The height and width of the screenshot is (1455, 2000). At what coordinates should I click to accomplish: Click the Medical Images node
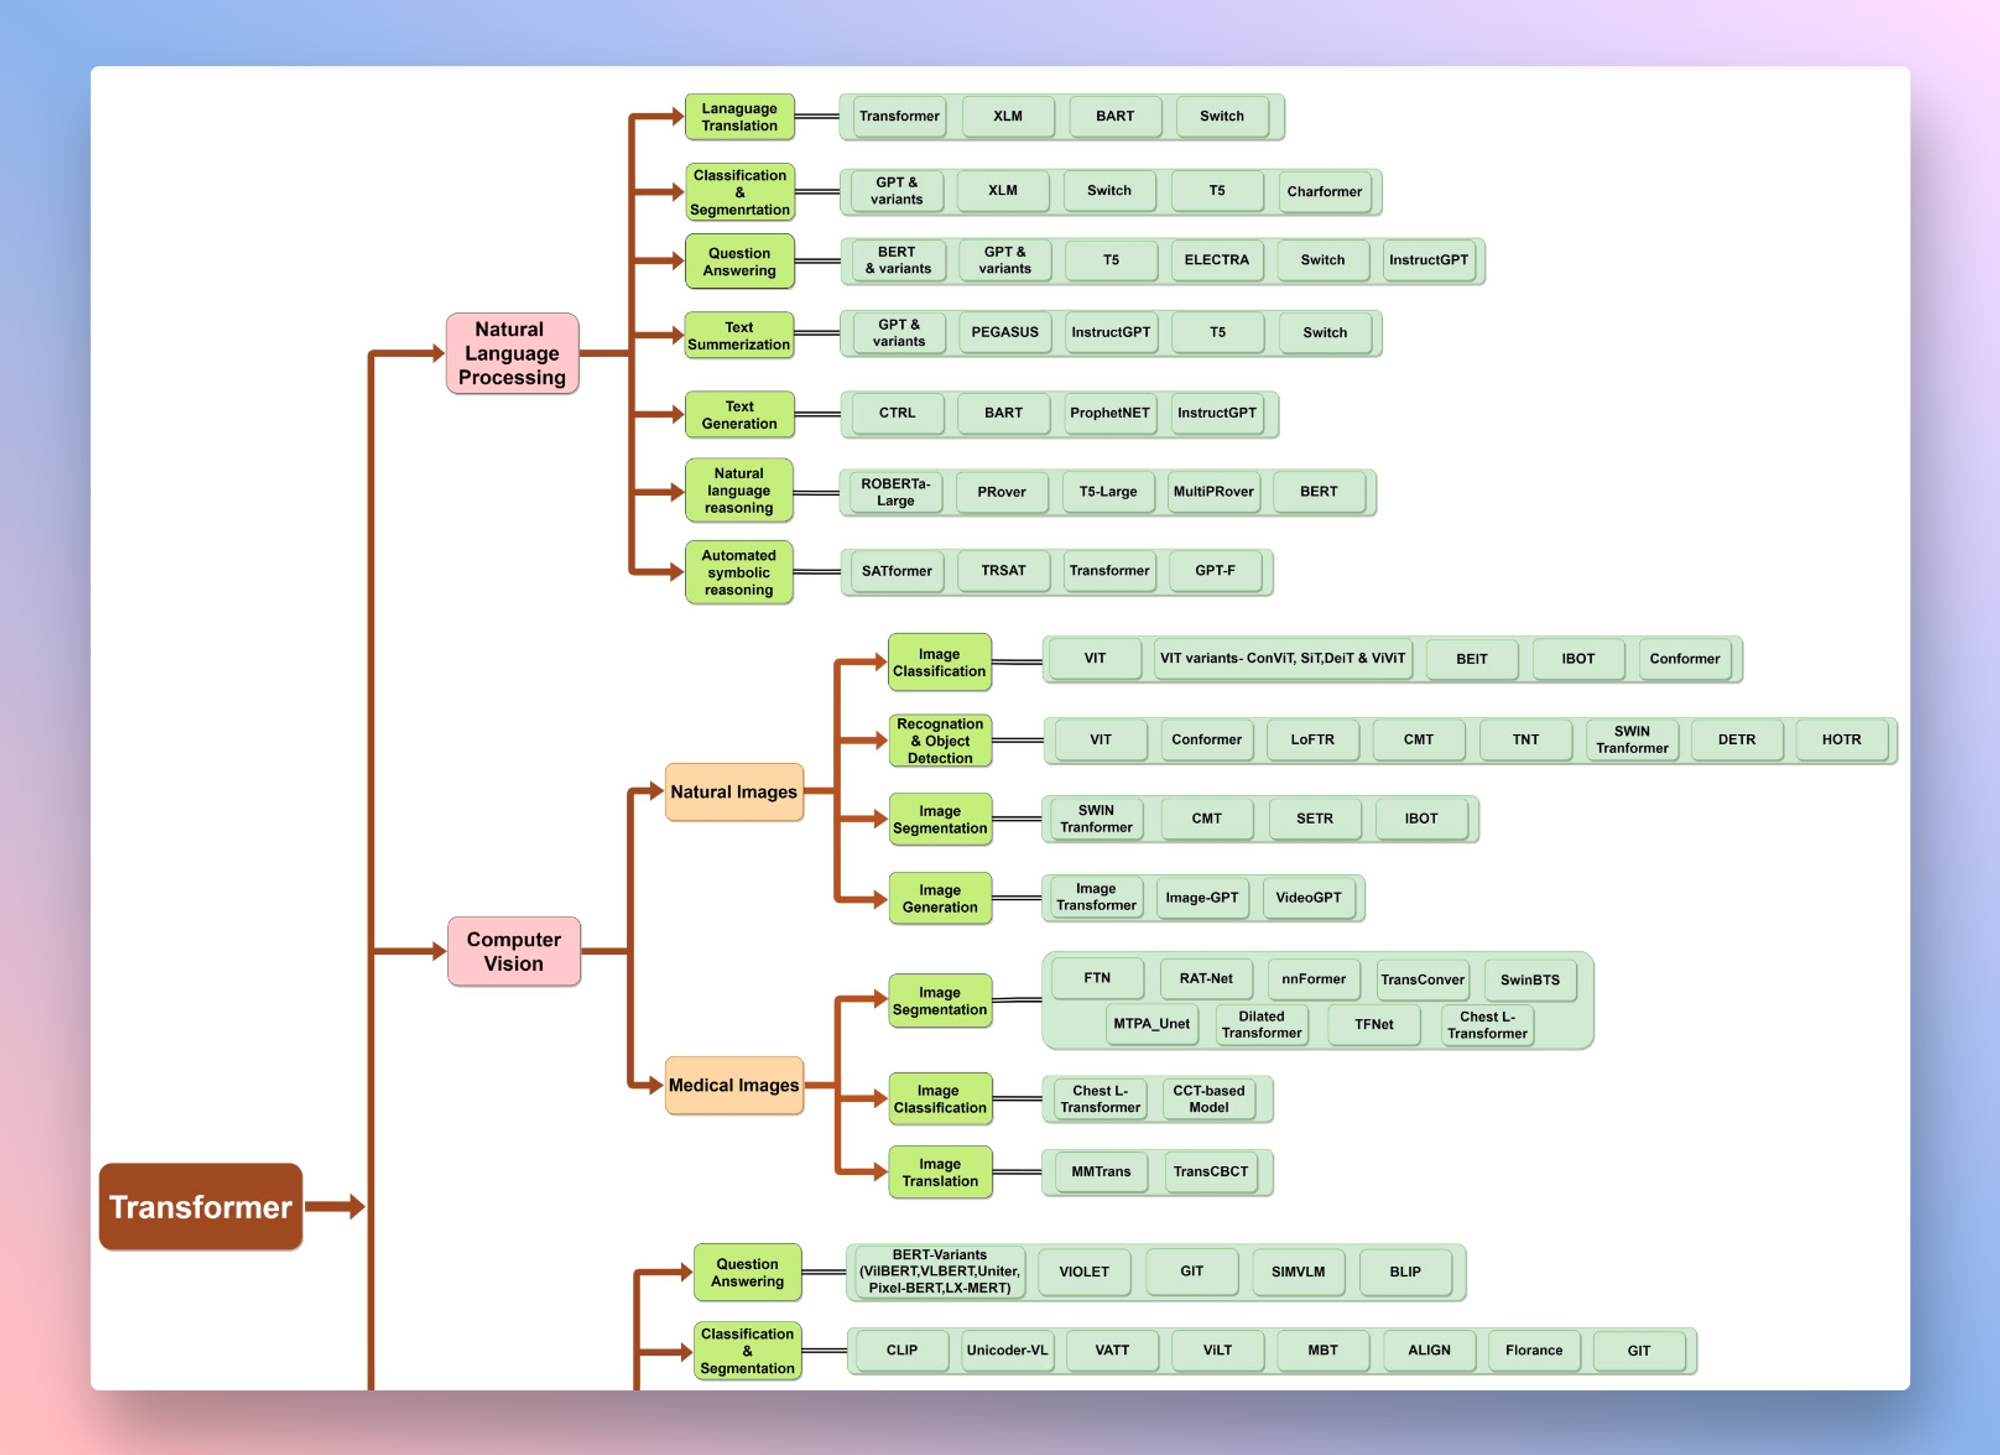point(734,1085)
